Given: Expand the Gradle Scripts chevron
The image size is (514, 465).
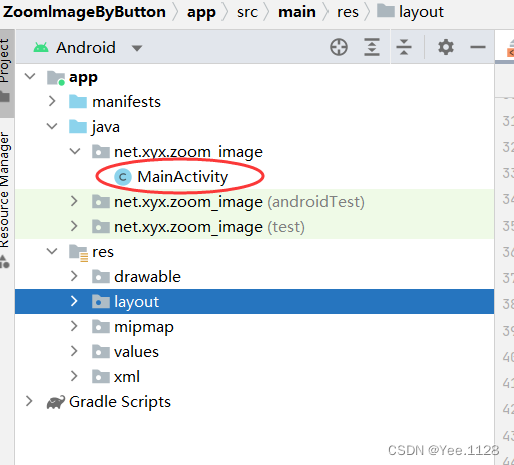Looking at the screenshot, I should click(29, 401).
